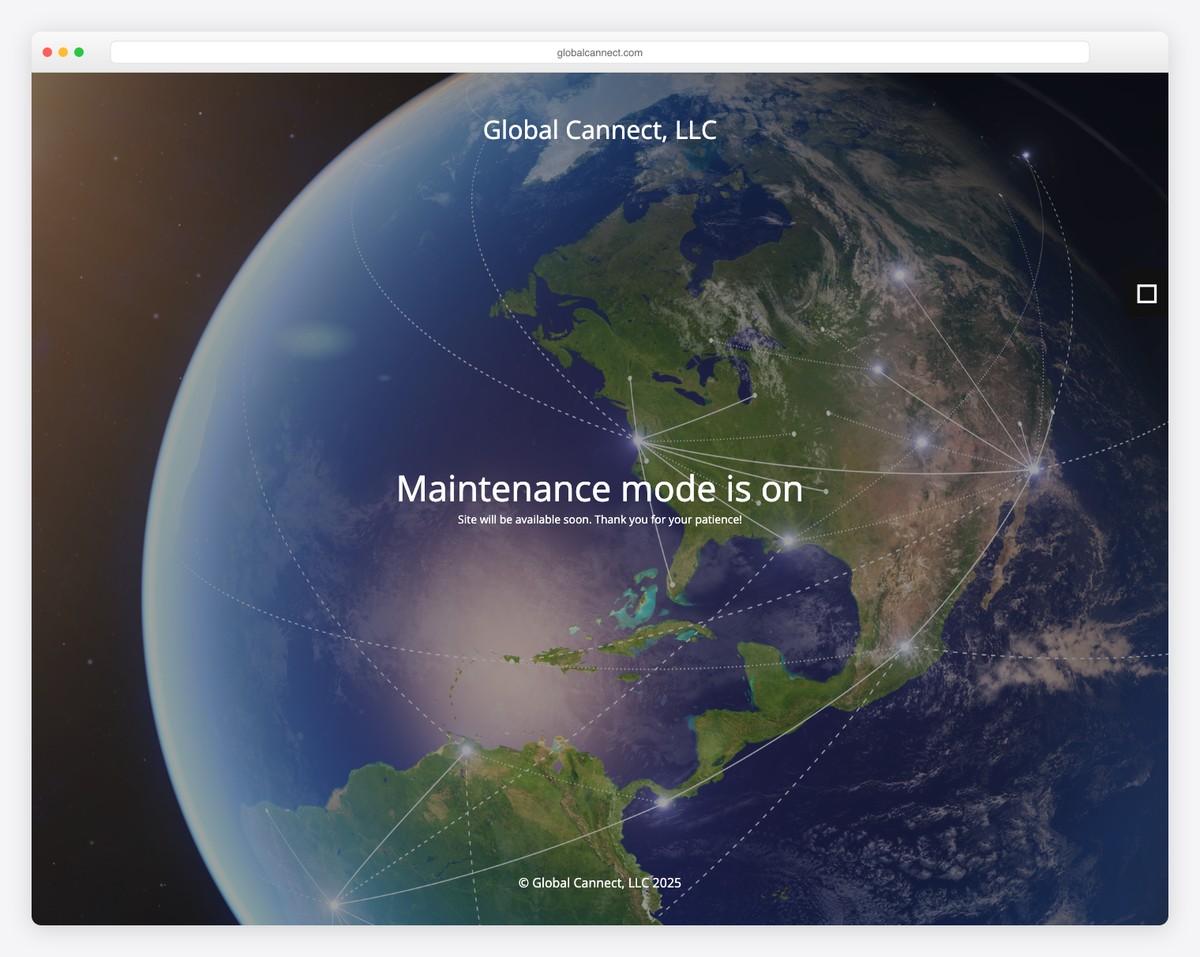Viewport: 1200px width, 957px height.
Task: Click the word Maintenance in the heading
Action: tap(503, 489)
